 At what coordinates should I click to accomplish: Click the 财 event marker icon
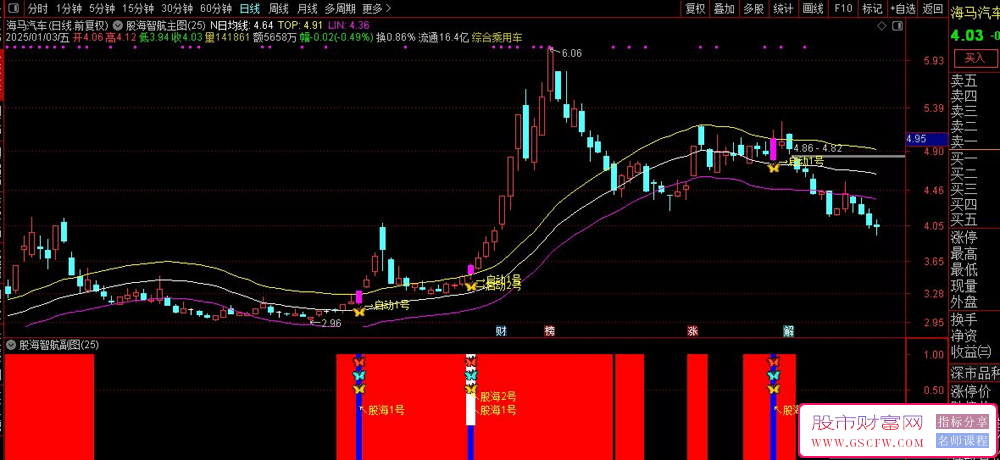[501, 331]
